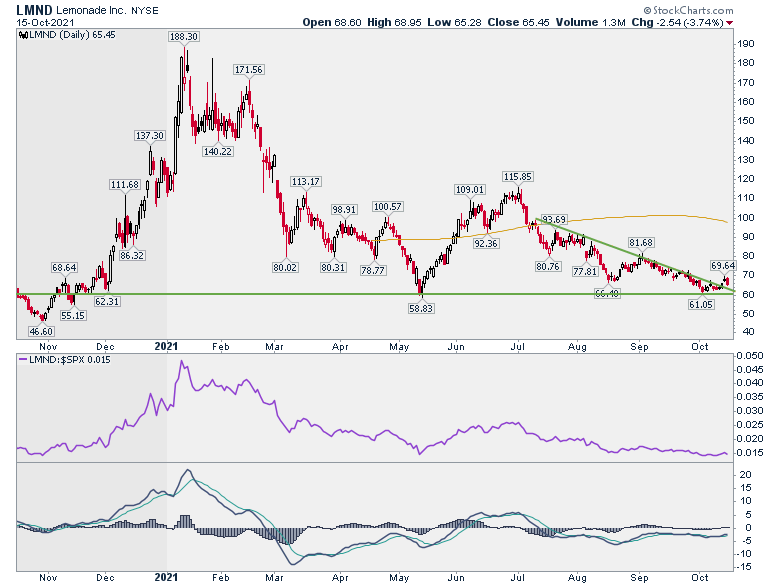
Task: Click the NYSE exchange label
Action: coord(144,10)
